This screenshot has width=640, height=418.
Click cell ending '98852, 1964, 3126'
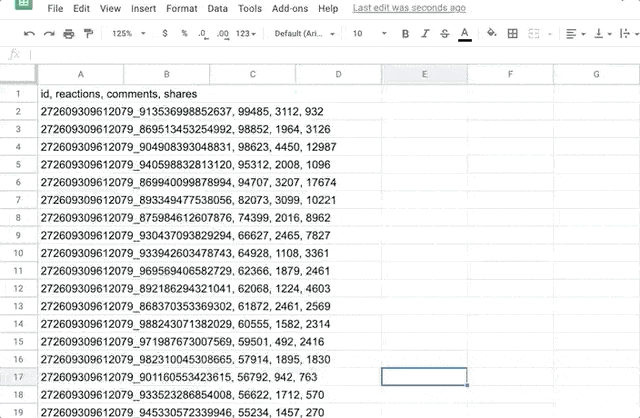[x=80, y=129]
